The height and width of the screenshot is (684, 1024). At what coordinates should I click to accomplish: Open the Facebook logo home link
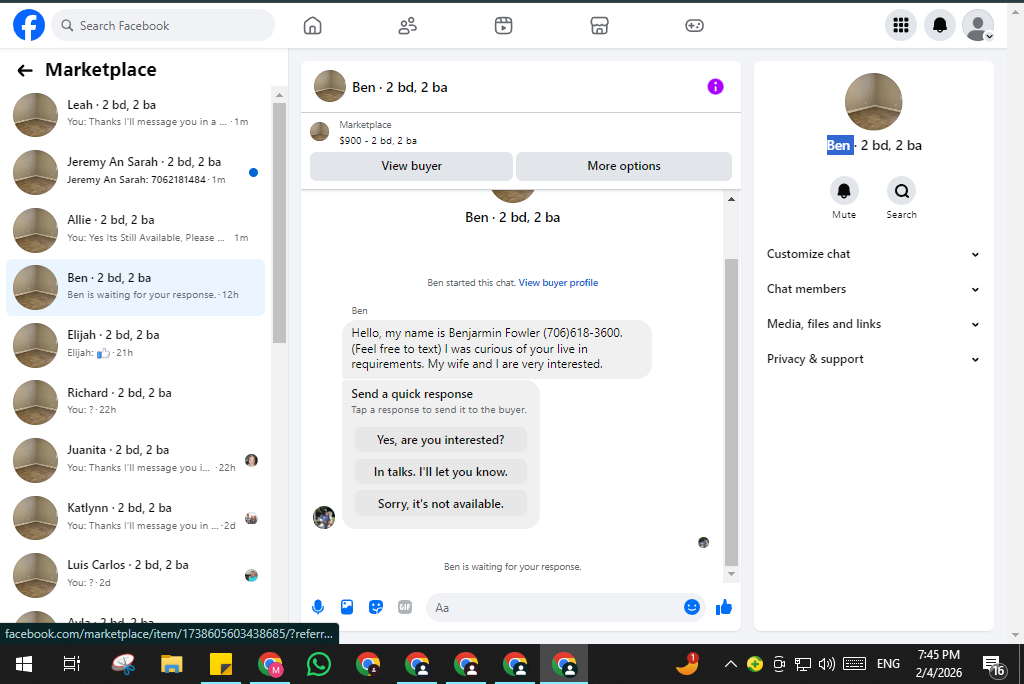tap(29, 25)
